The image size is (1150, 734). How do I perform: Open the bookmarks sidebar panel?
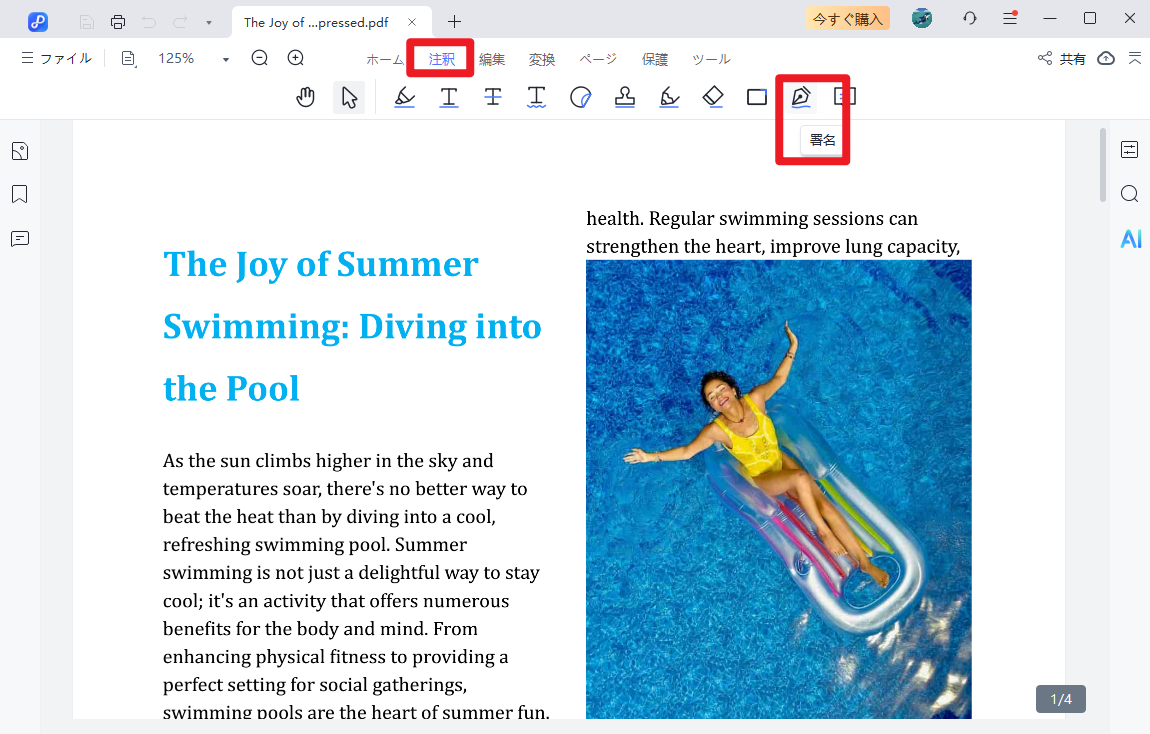pyautogui.click(x=20, y=194)
